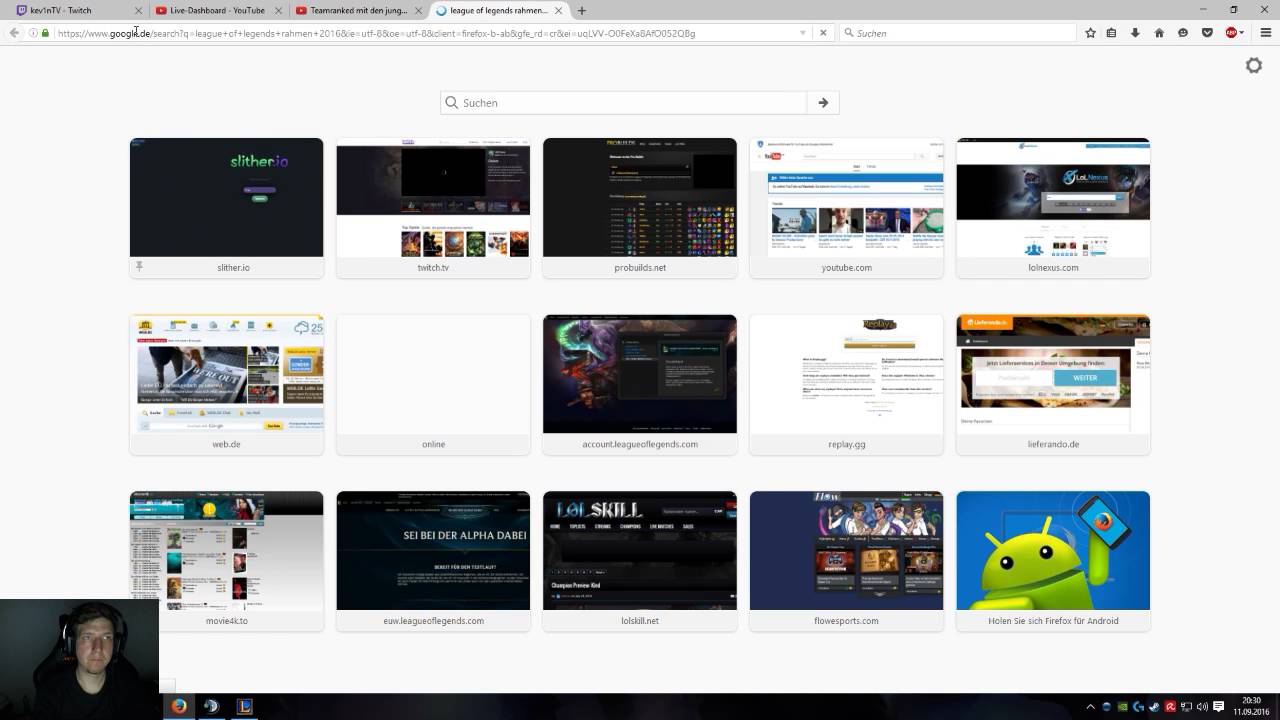
Task: Click Firefox icon in the taskbar
Action: [x=179, y=706]
